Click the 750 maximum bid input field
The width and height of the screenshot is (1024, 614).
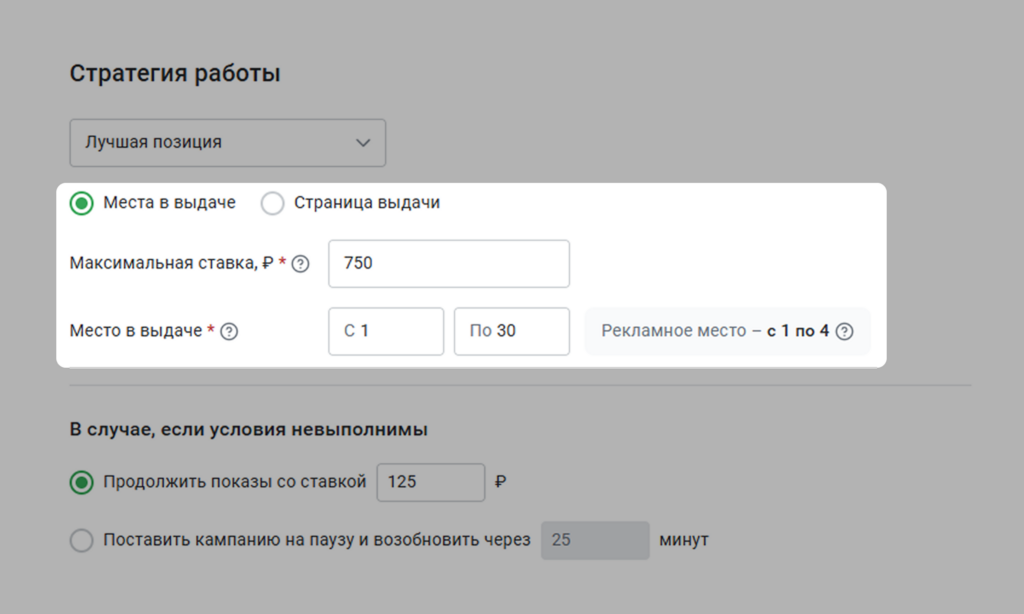point(448,262)
